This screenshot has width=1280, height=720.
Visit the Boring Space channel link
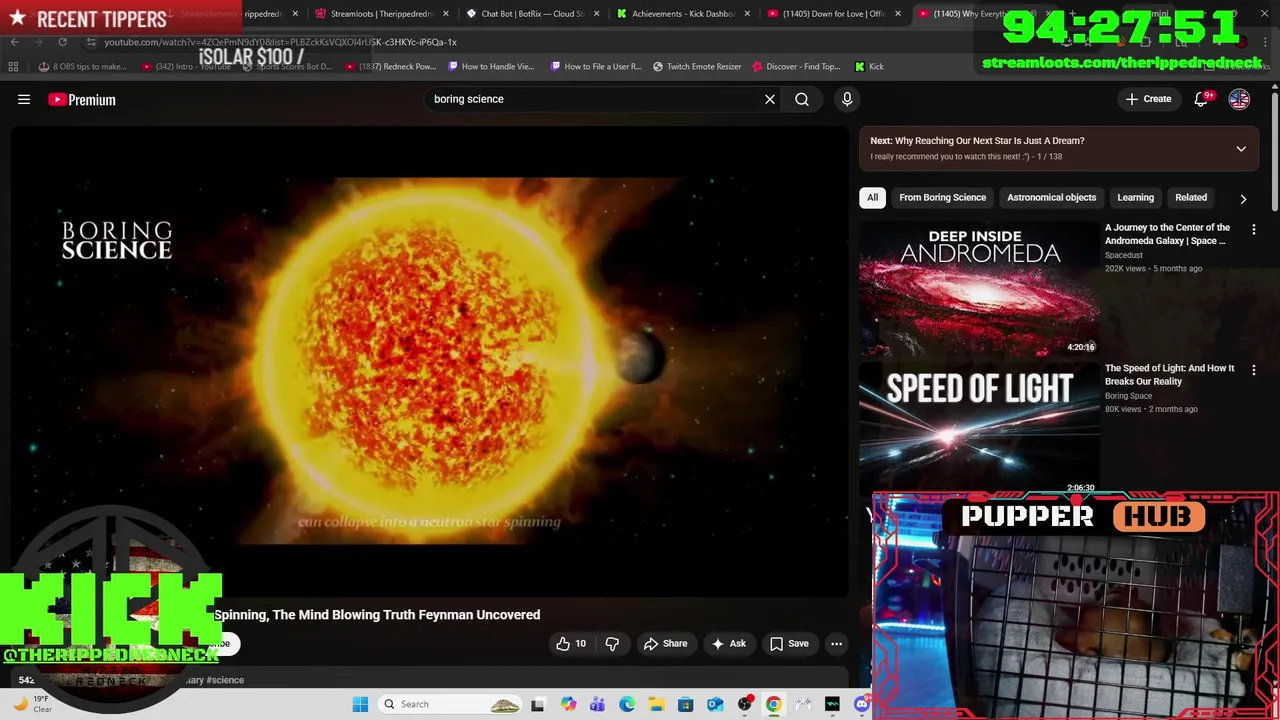pyautogui.click(x=1128, y=395)
